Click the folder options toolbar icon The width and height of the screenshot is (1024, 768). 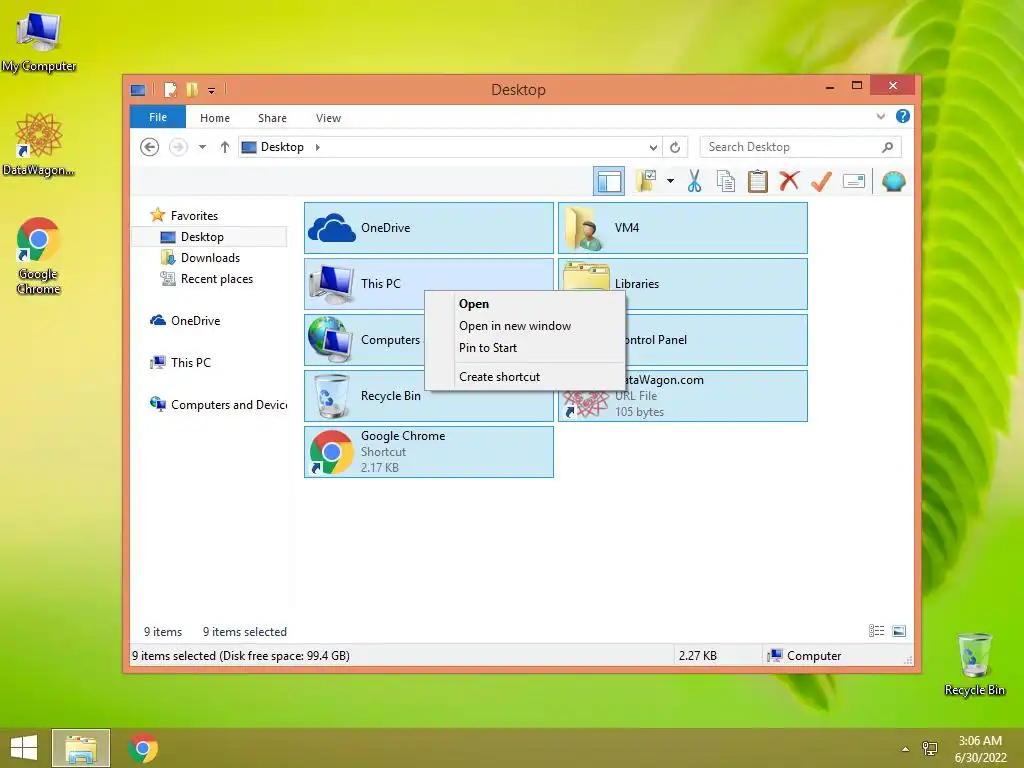coord(647,181)
